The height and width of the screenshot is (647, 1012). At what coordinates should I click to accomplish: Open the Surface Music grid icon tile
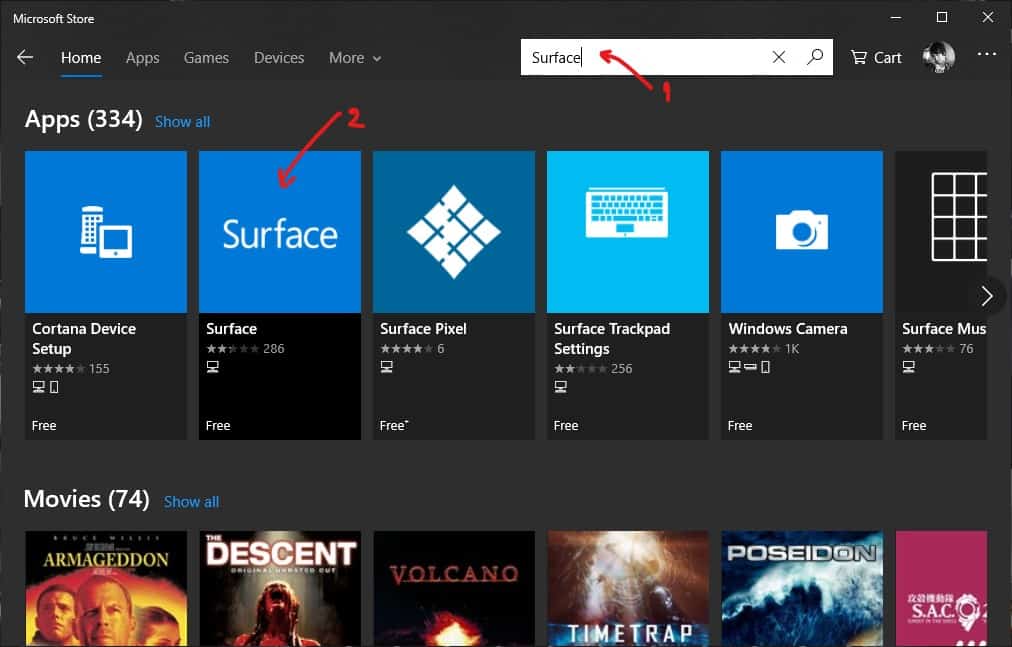point(941,295)
